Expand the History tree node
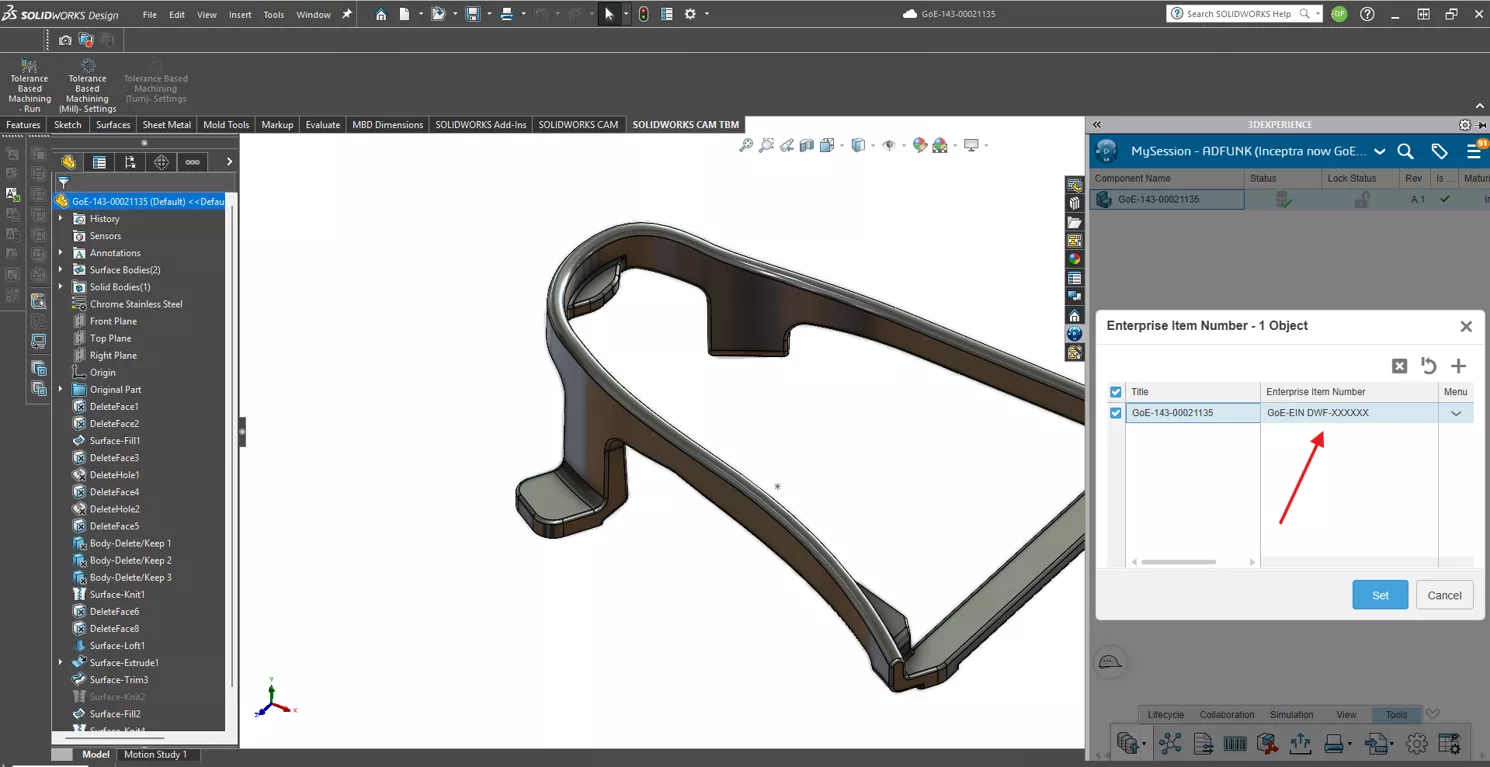The width and height of the screenshot is (1490, 767). [x=61, y=218]
